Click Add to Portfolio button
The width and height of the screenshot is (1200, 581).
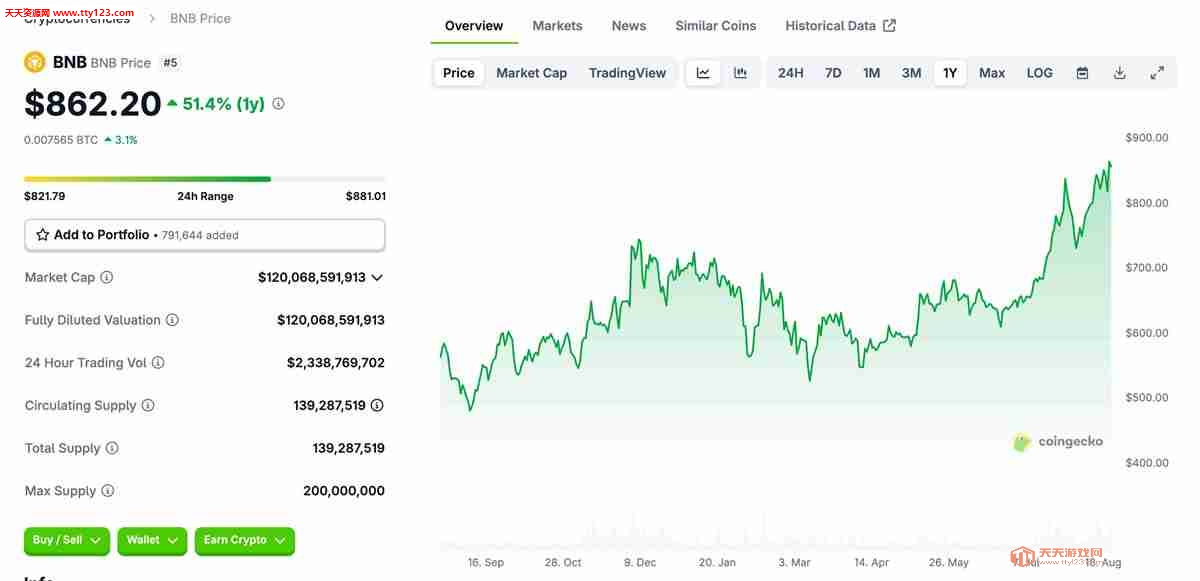[x=205, y=235]
